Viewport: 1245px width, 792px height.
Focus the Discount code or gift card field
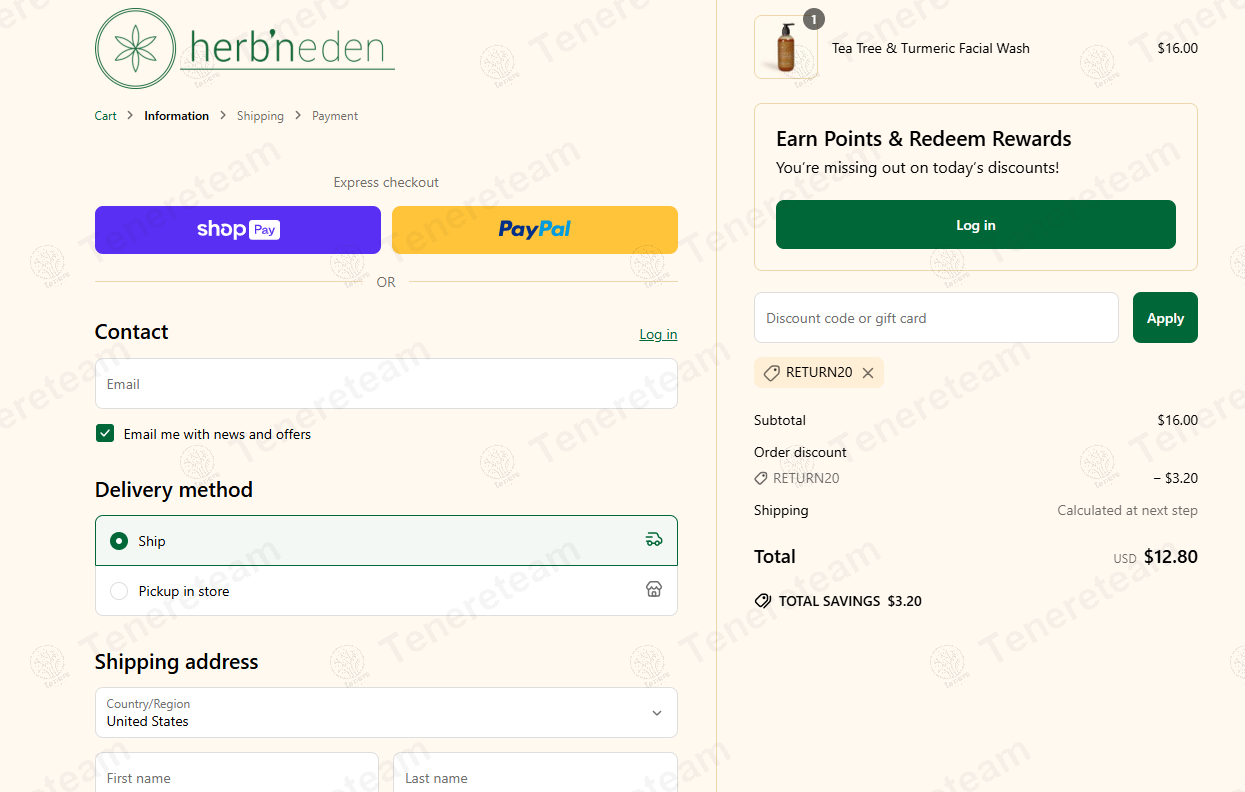click(936, 318)
